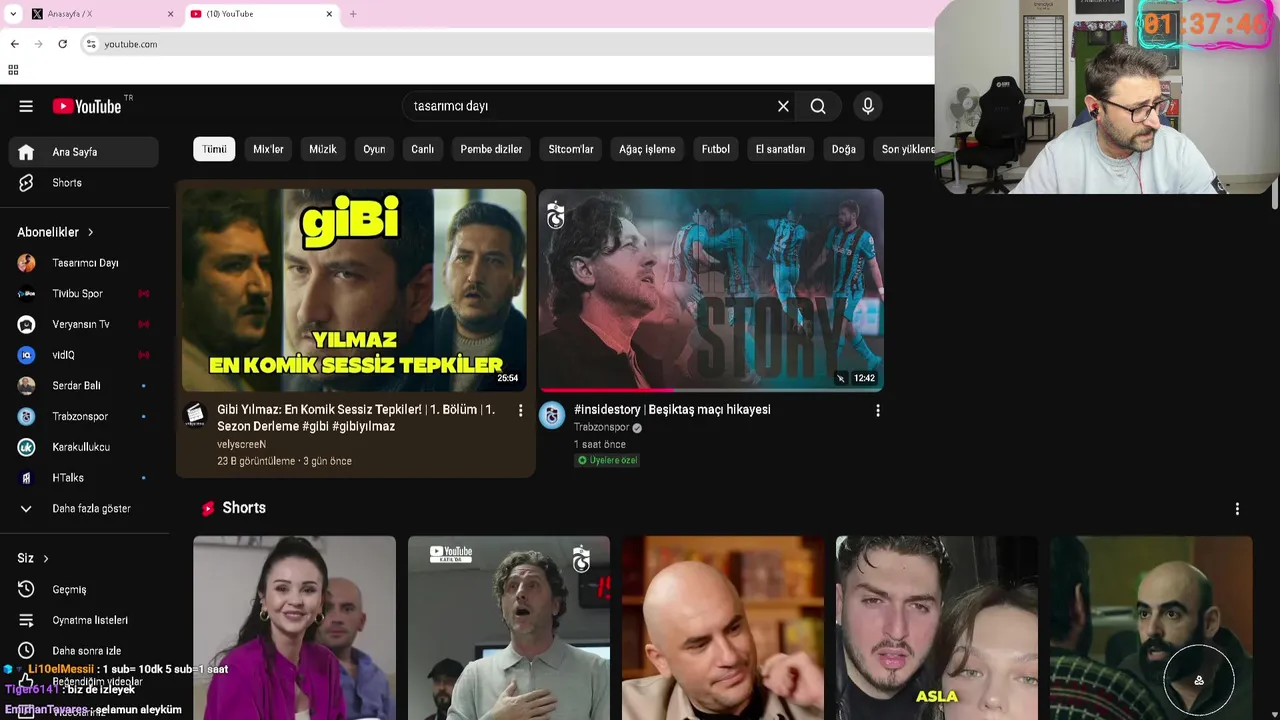Click the YouTube logo
Screen dimensions: 1280x720
coord(87,106)
